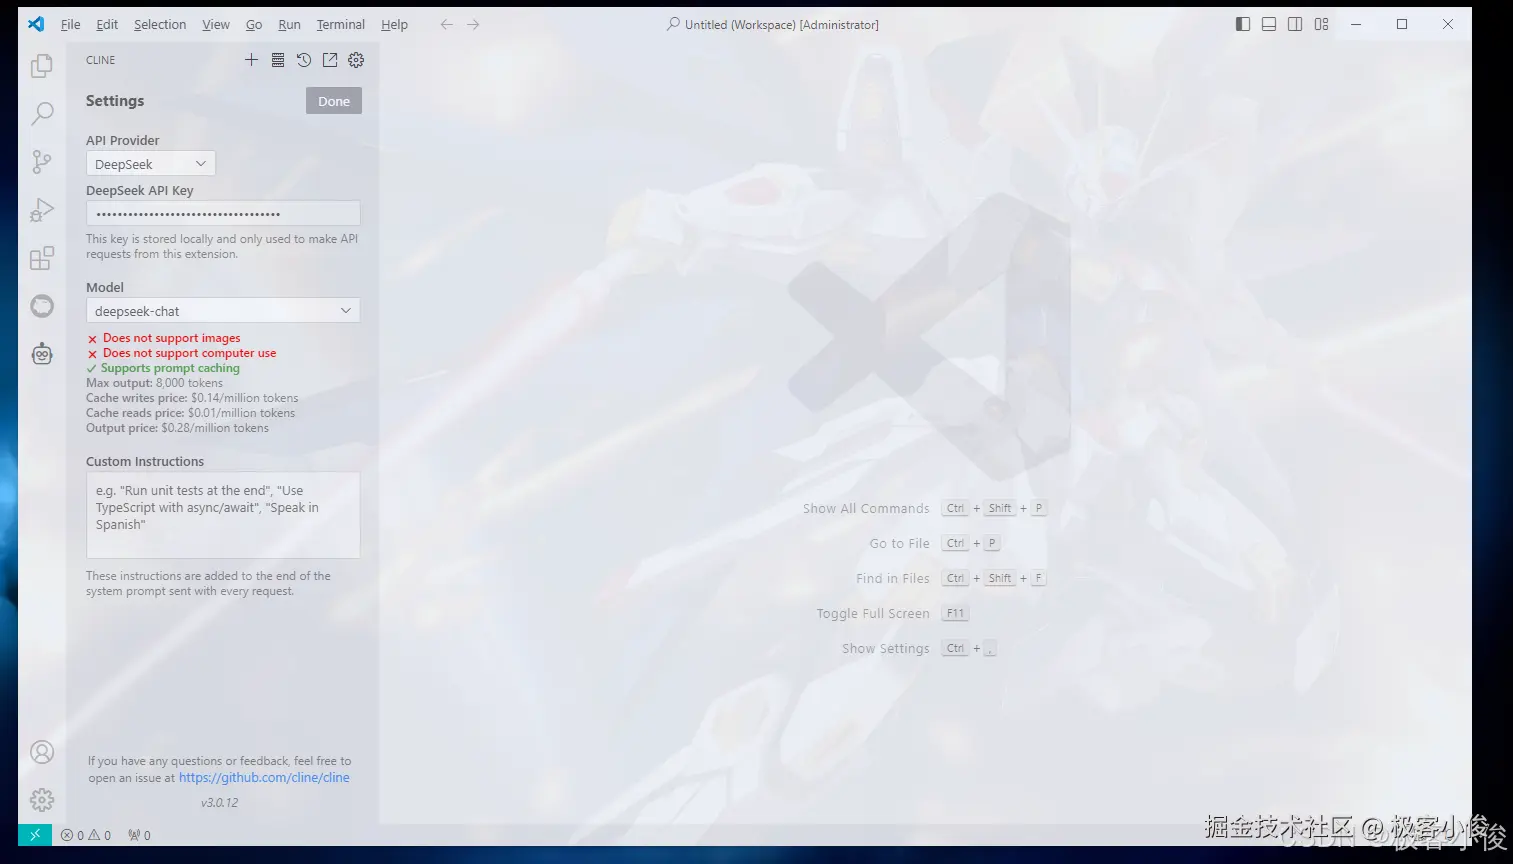Open the Accounts icon
The width and height of the screenshot is (1513, 864).
(41, 752)
